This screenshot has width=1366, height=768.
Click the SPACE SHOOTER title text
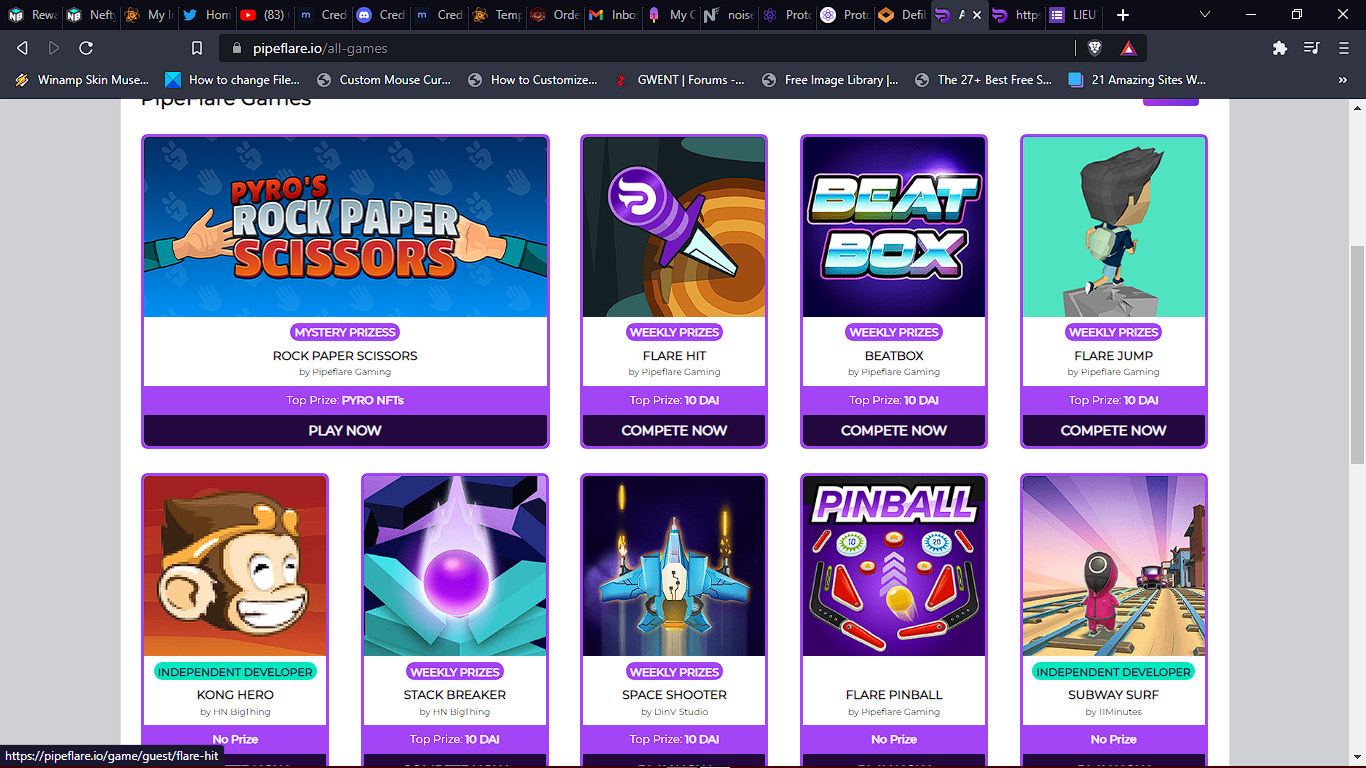coord(674,695)
